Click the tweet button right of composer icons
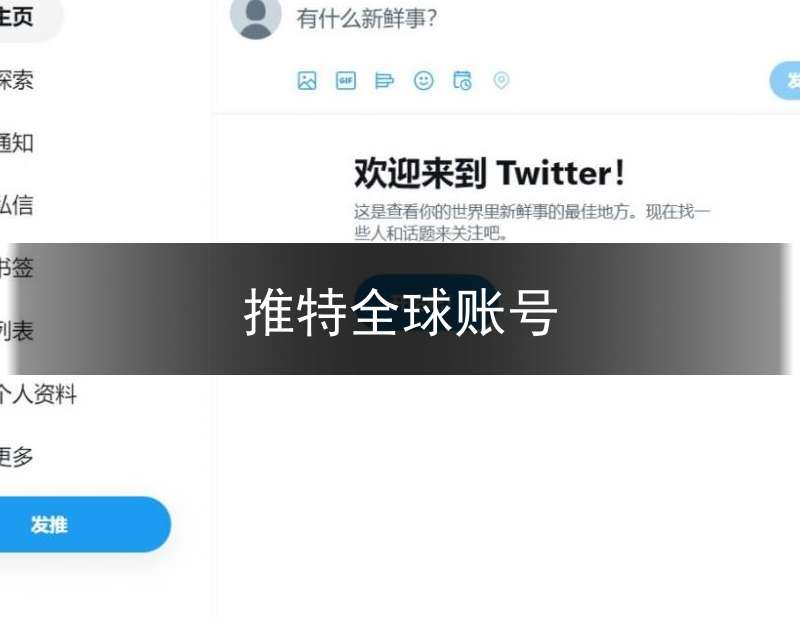The image size is (800, 618). [785, 81]
